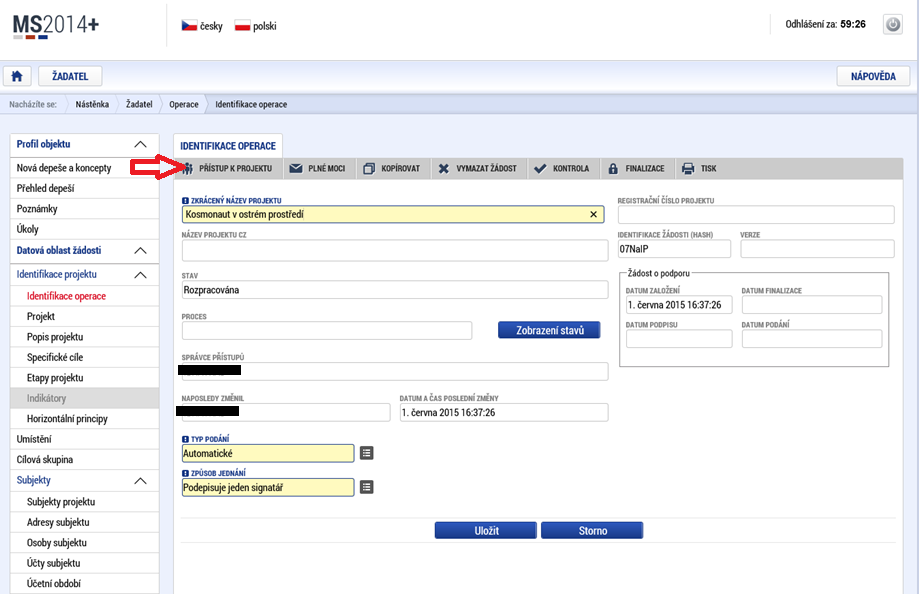Click the Vymazat žádost cross icon
The width and height of the screenshot is (919, 594).
(x=444, y=169)
